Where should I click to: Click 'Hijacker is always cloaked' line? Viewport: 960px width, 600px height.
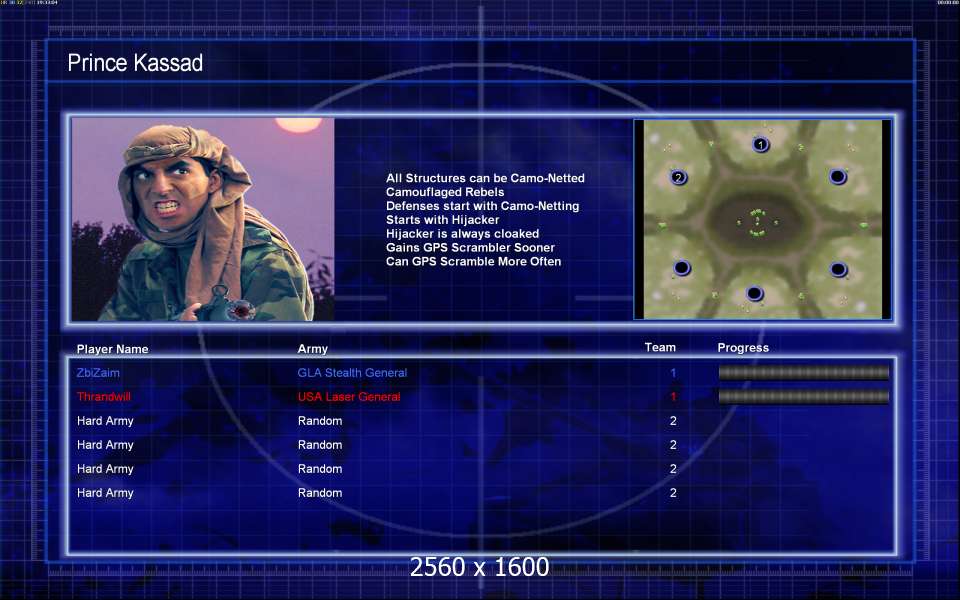point(462,234)
